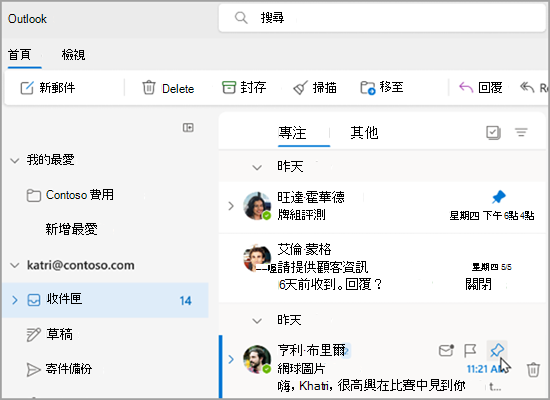Open the 檢視 tab
This screenshot has width=550, height=400.
pyautogui.click(x=73, y=55)
